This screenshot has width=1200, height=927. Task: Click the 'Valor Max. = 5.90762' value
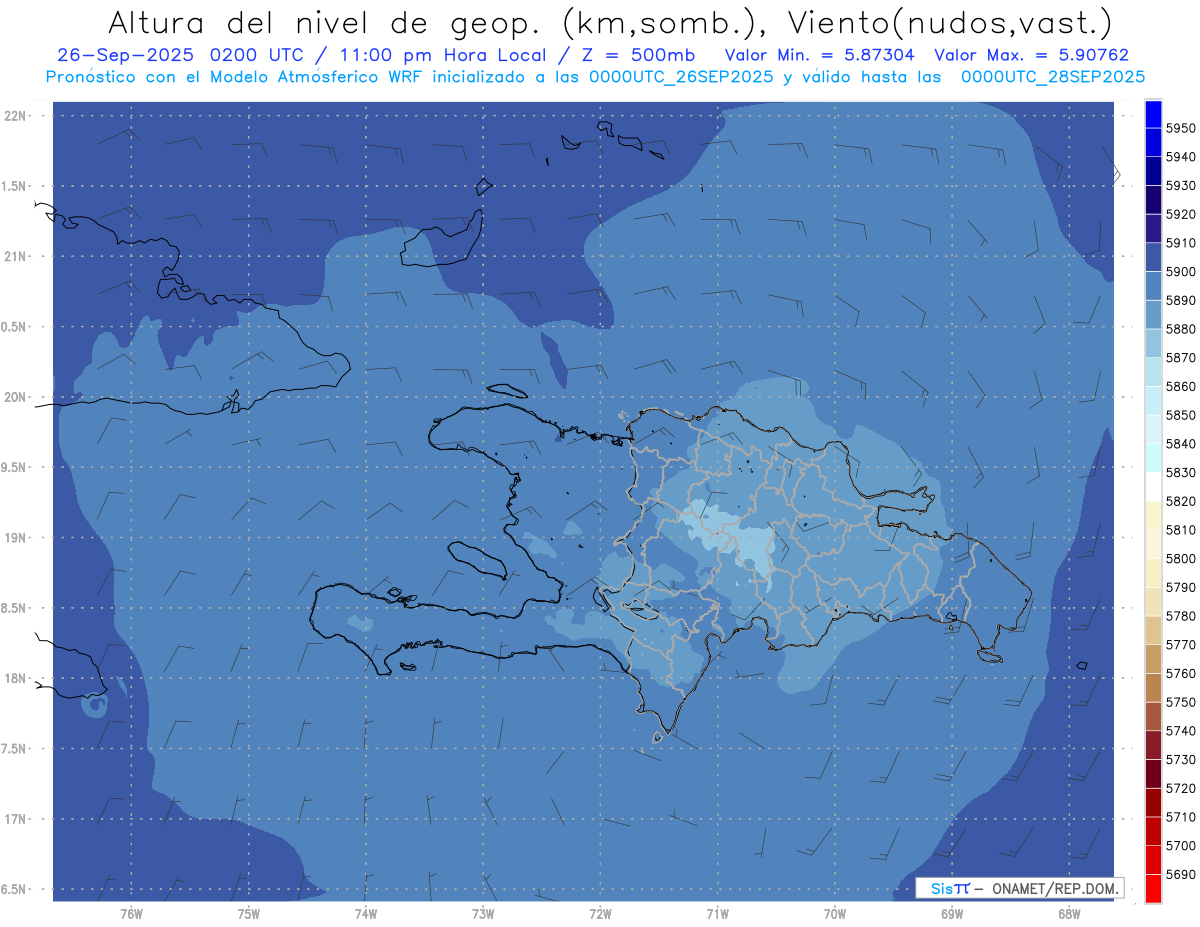(x=1031, y=55)
